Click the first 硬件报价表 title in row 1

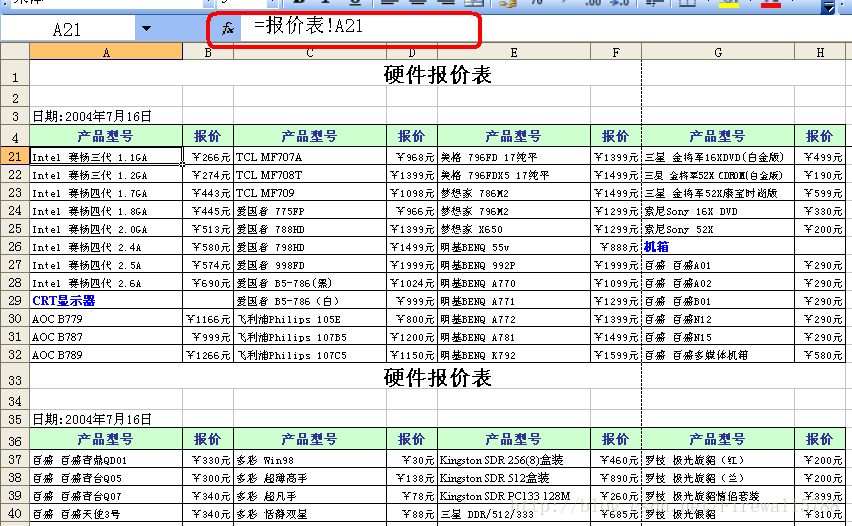coord(437,74)
